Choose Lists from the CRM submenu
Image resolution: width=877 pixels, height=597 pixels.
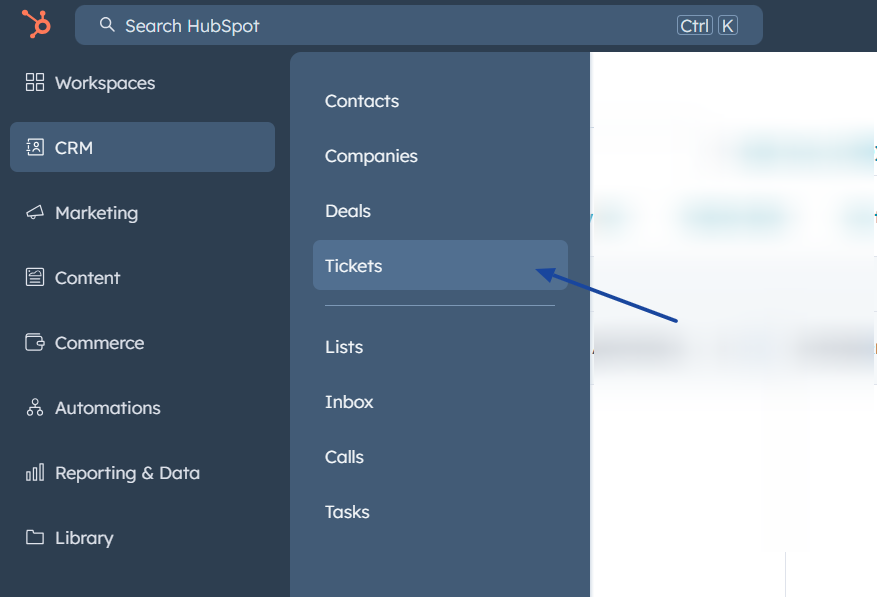(344, 347)
